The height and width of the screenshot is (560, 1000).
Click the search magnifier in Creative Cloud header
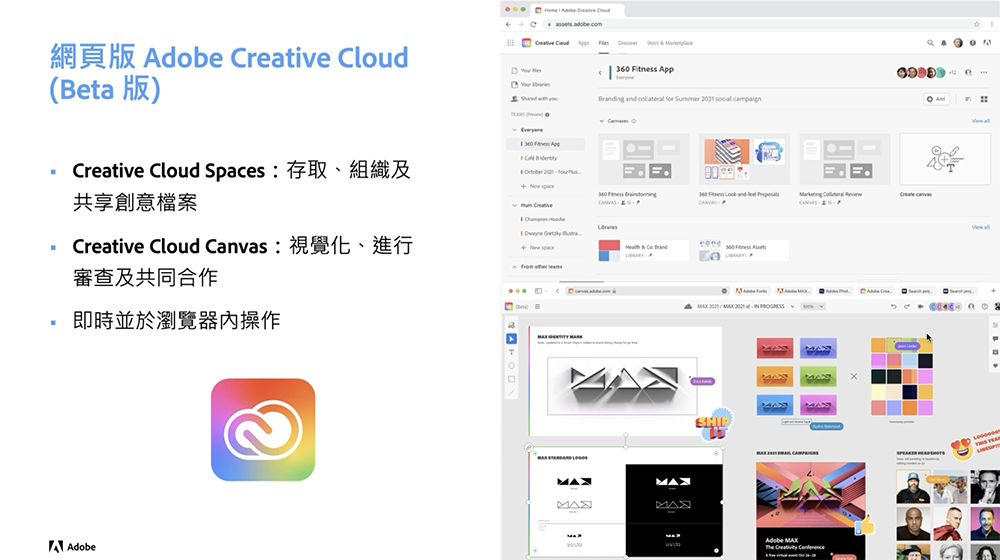pos(930,43)
